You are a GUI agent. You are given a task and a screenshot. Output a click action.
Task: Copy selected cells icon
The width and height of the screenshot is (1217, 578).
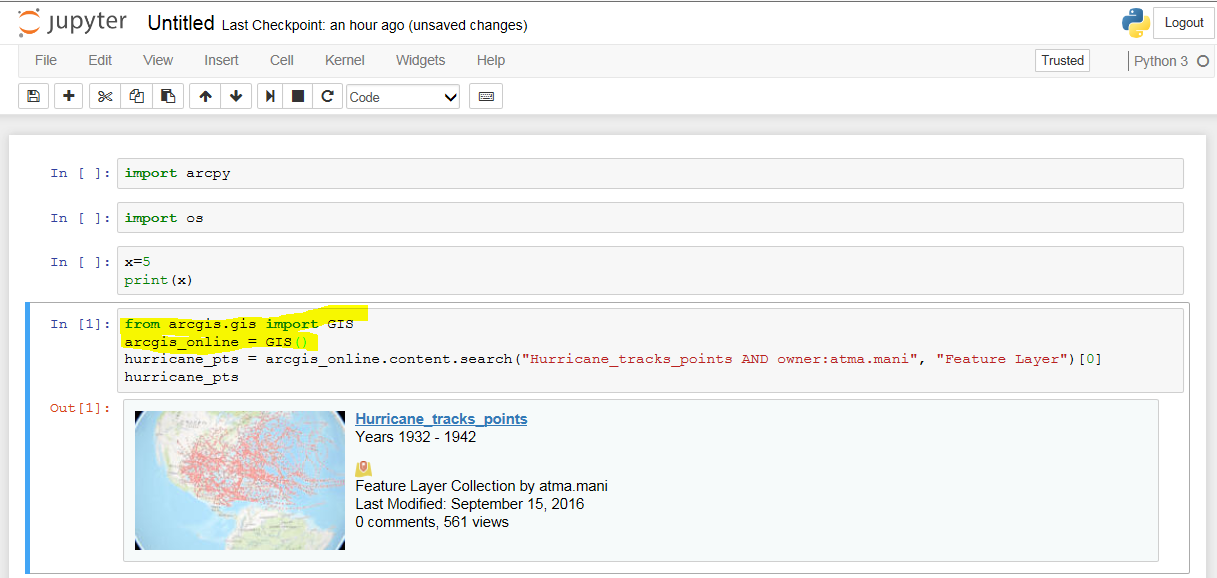click(x=136, y=96)
